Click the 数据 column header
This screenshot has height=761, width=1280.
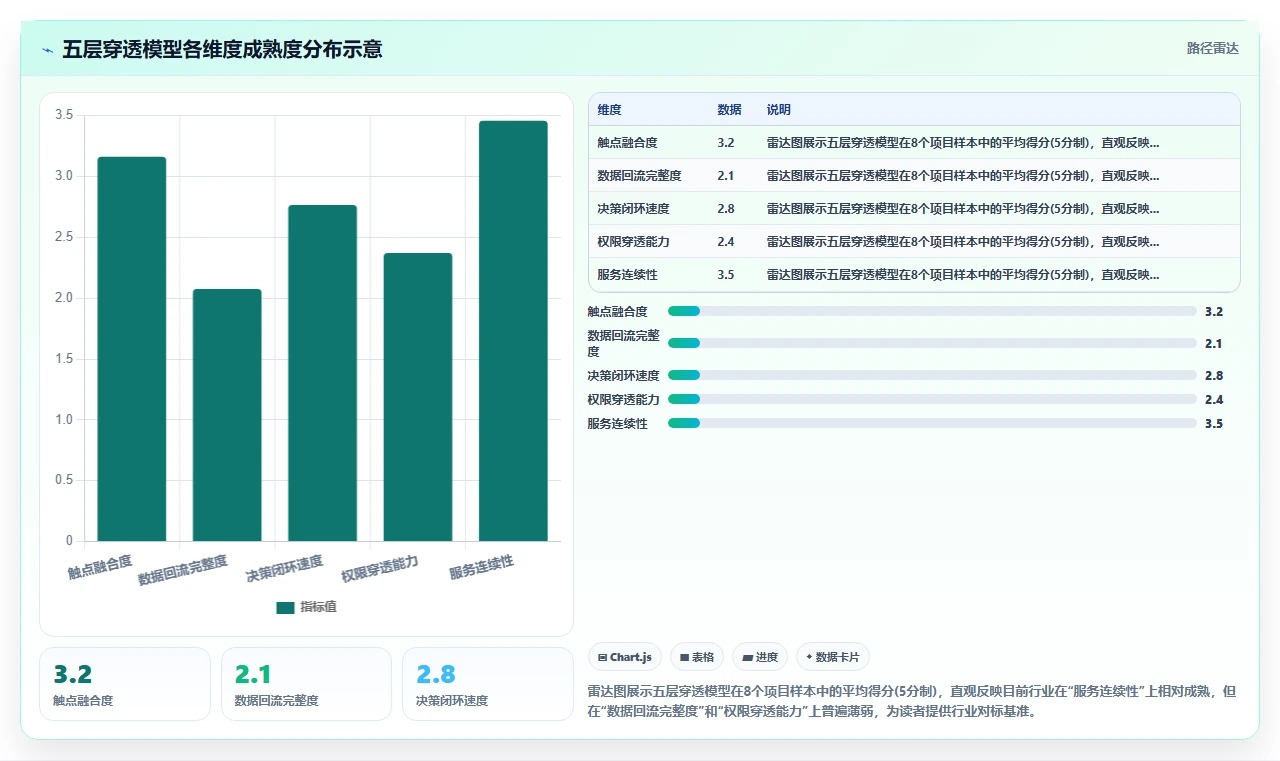point(729,110)
